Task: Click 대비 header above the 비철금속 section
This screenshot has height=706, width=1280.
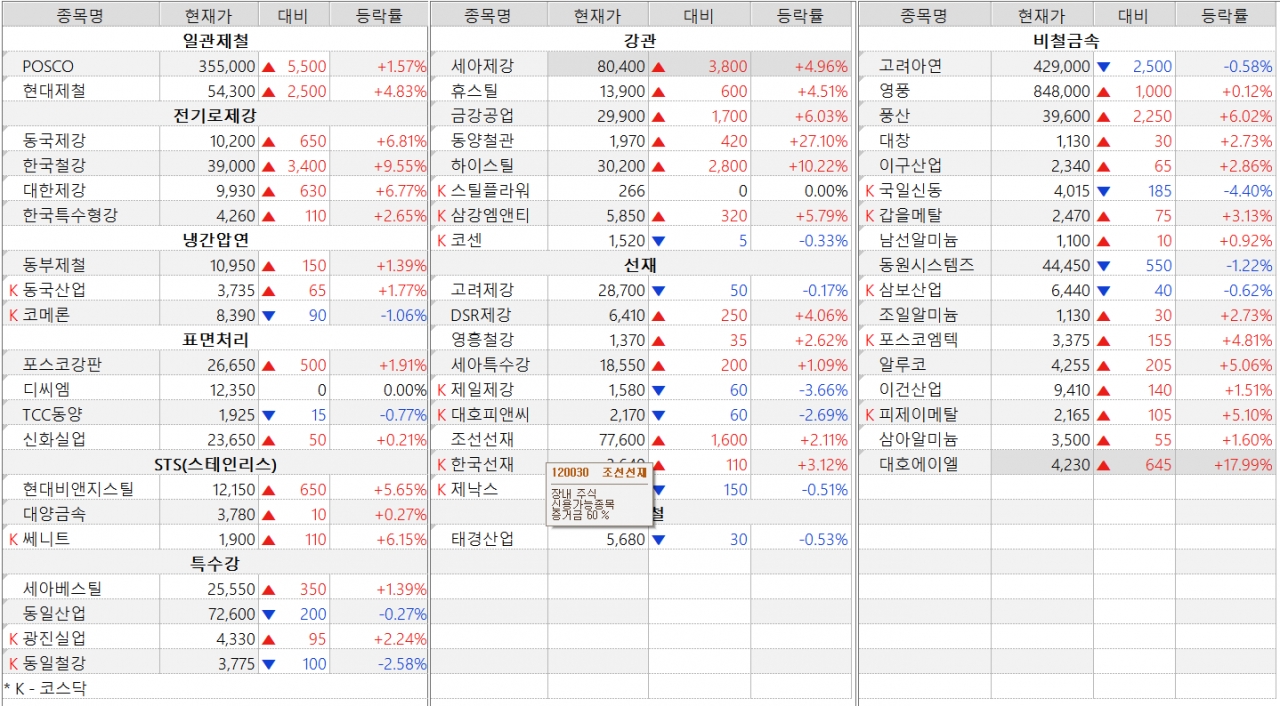Action: 1133,16
